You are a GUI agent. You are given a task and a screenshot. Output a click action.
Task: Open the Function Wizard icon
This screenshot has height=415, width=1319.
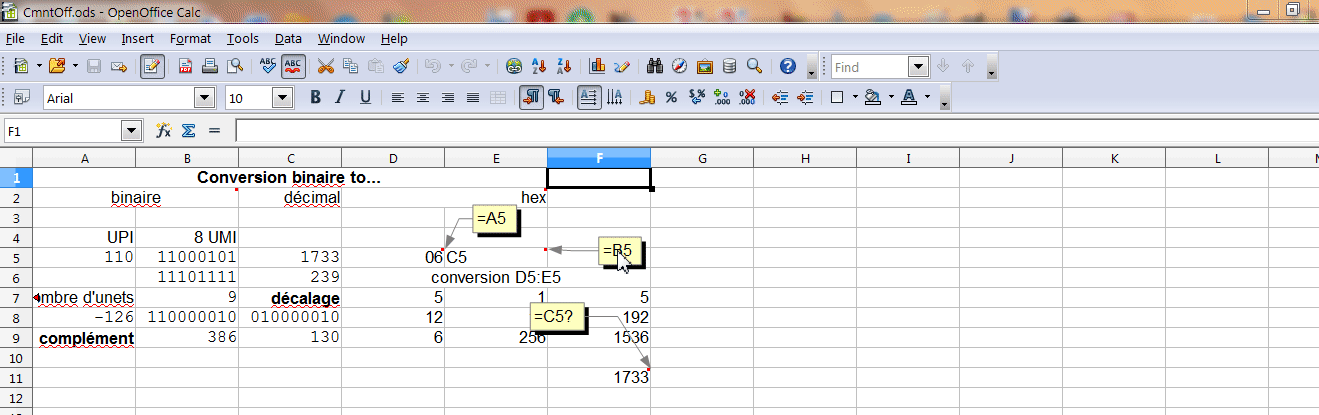(x=164, y=131)
